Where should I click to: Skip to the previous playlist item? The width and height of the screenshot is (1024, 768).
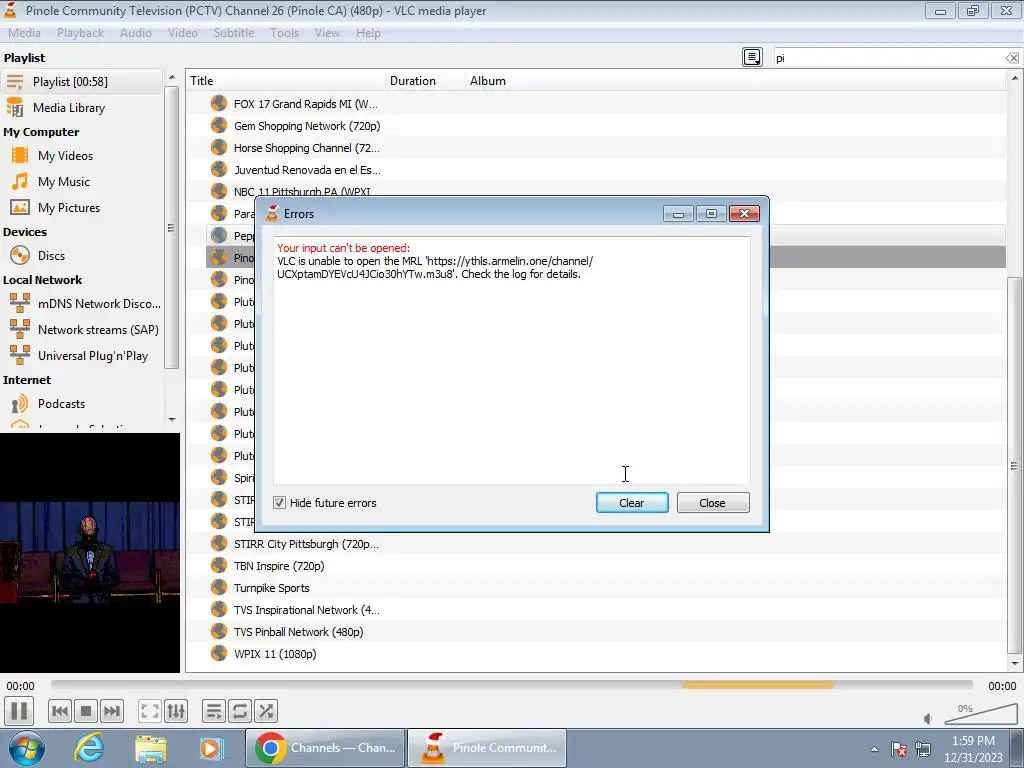point(59,711)
